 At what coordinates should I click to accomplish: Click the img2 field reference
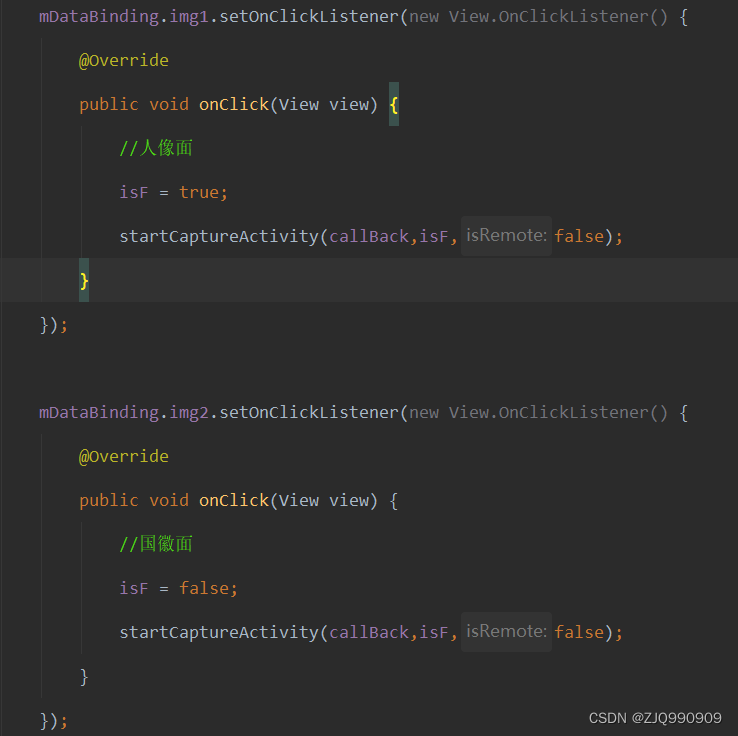click(x=189, y=413)
